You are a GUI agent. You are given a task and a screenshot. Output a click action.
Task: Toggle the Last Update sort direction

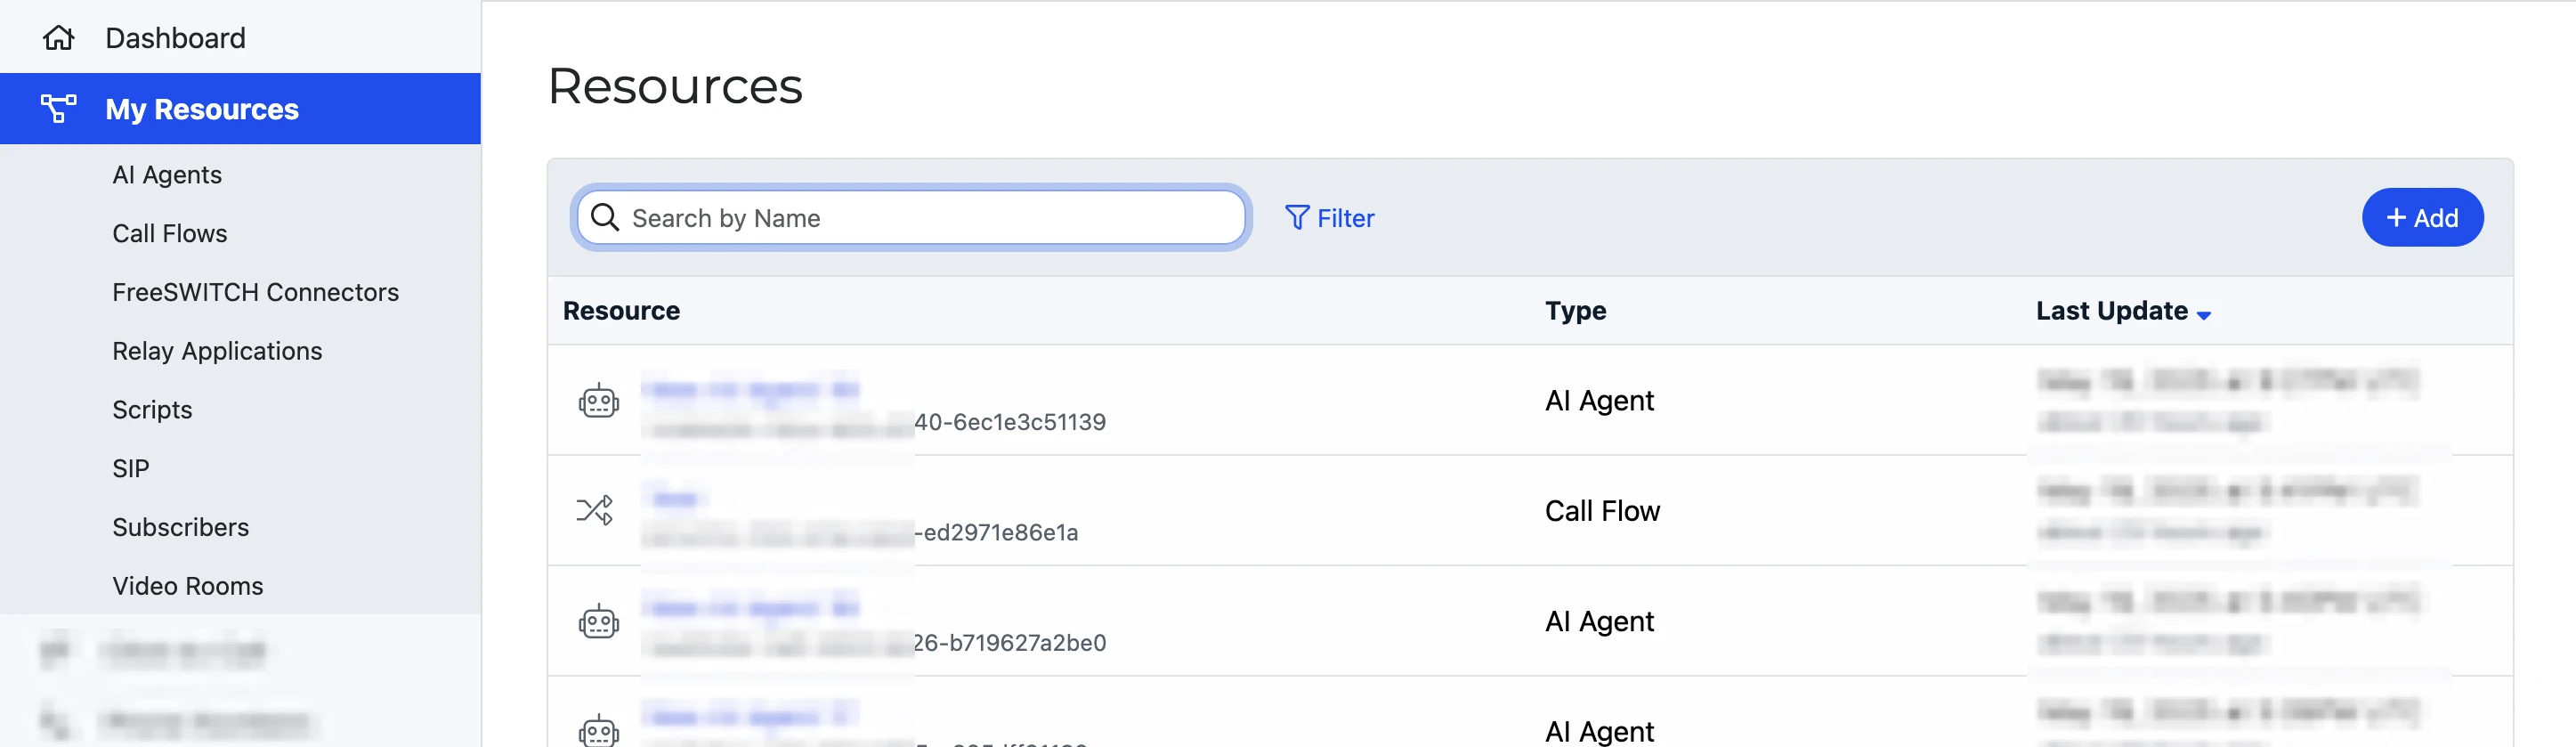pos(2204,313)
